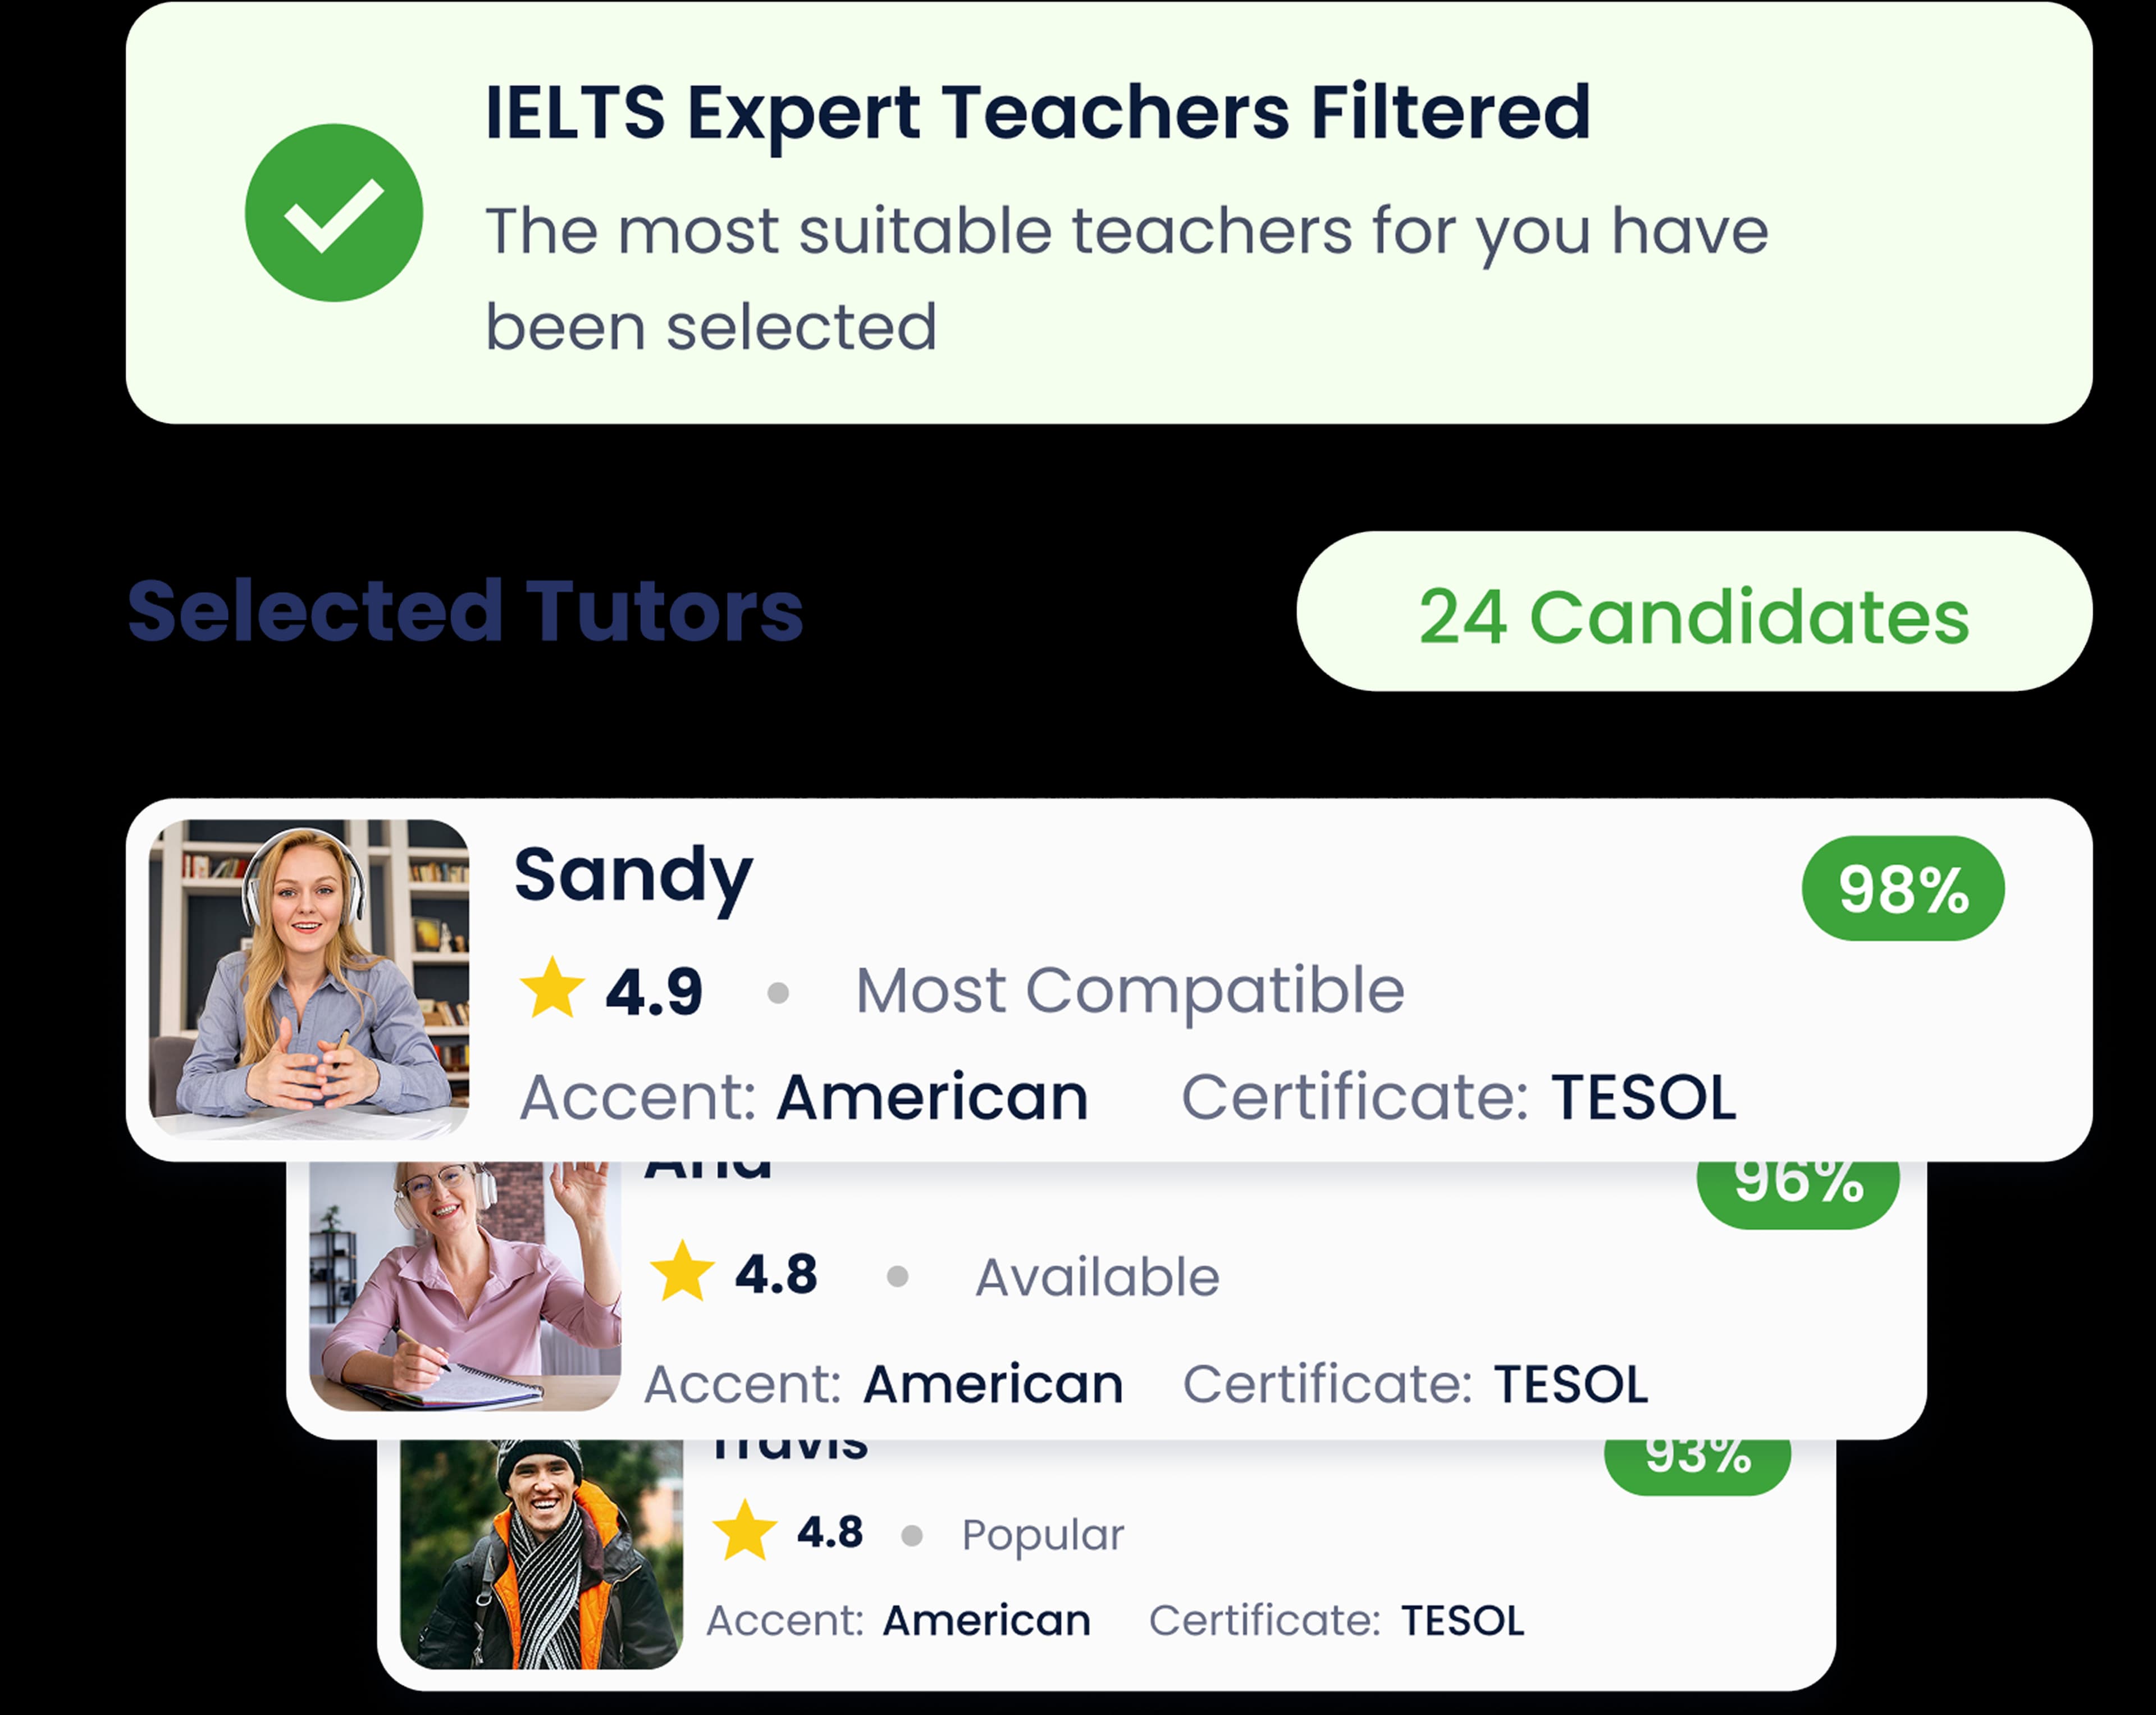This screenshot has height=1715, width=2156.
Task: Click the Available status label
Action: click(x=1097, y=1277)
